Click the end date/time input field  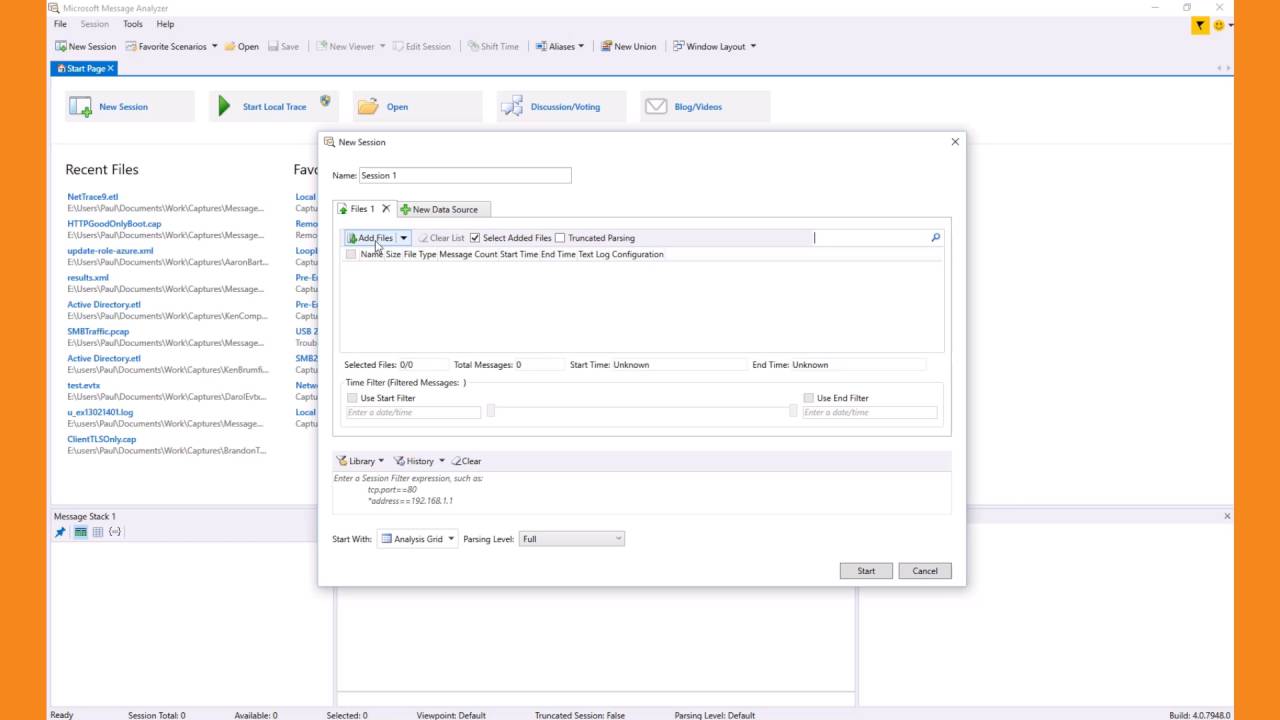coord(870,412)
